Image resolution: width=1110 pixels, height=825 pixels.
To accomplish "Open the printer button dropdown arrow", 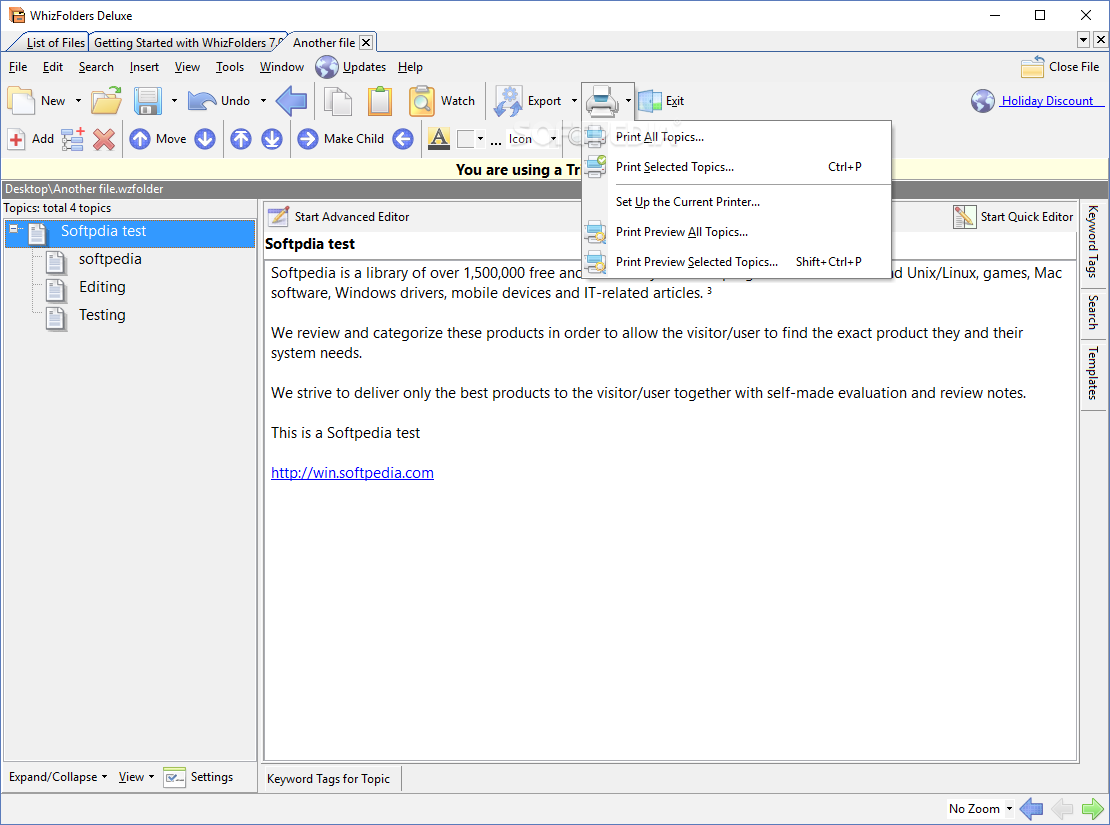I will pyautogui.click(x=628, y=101).
